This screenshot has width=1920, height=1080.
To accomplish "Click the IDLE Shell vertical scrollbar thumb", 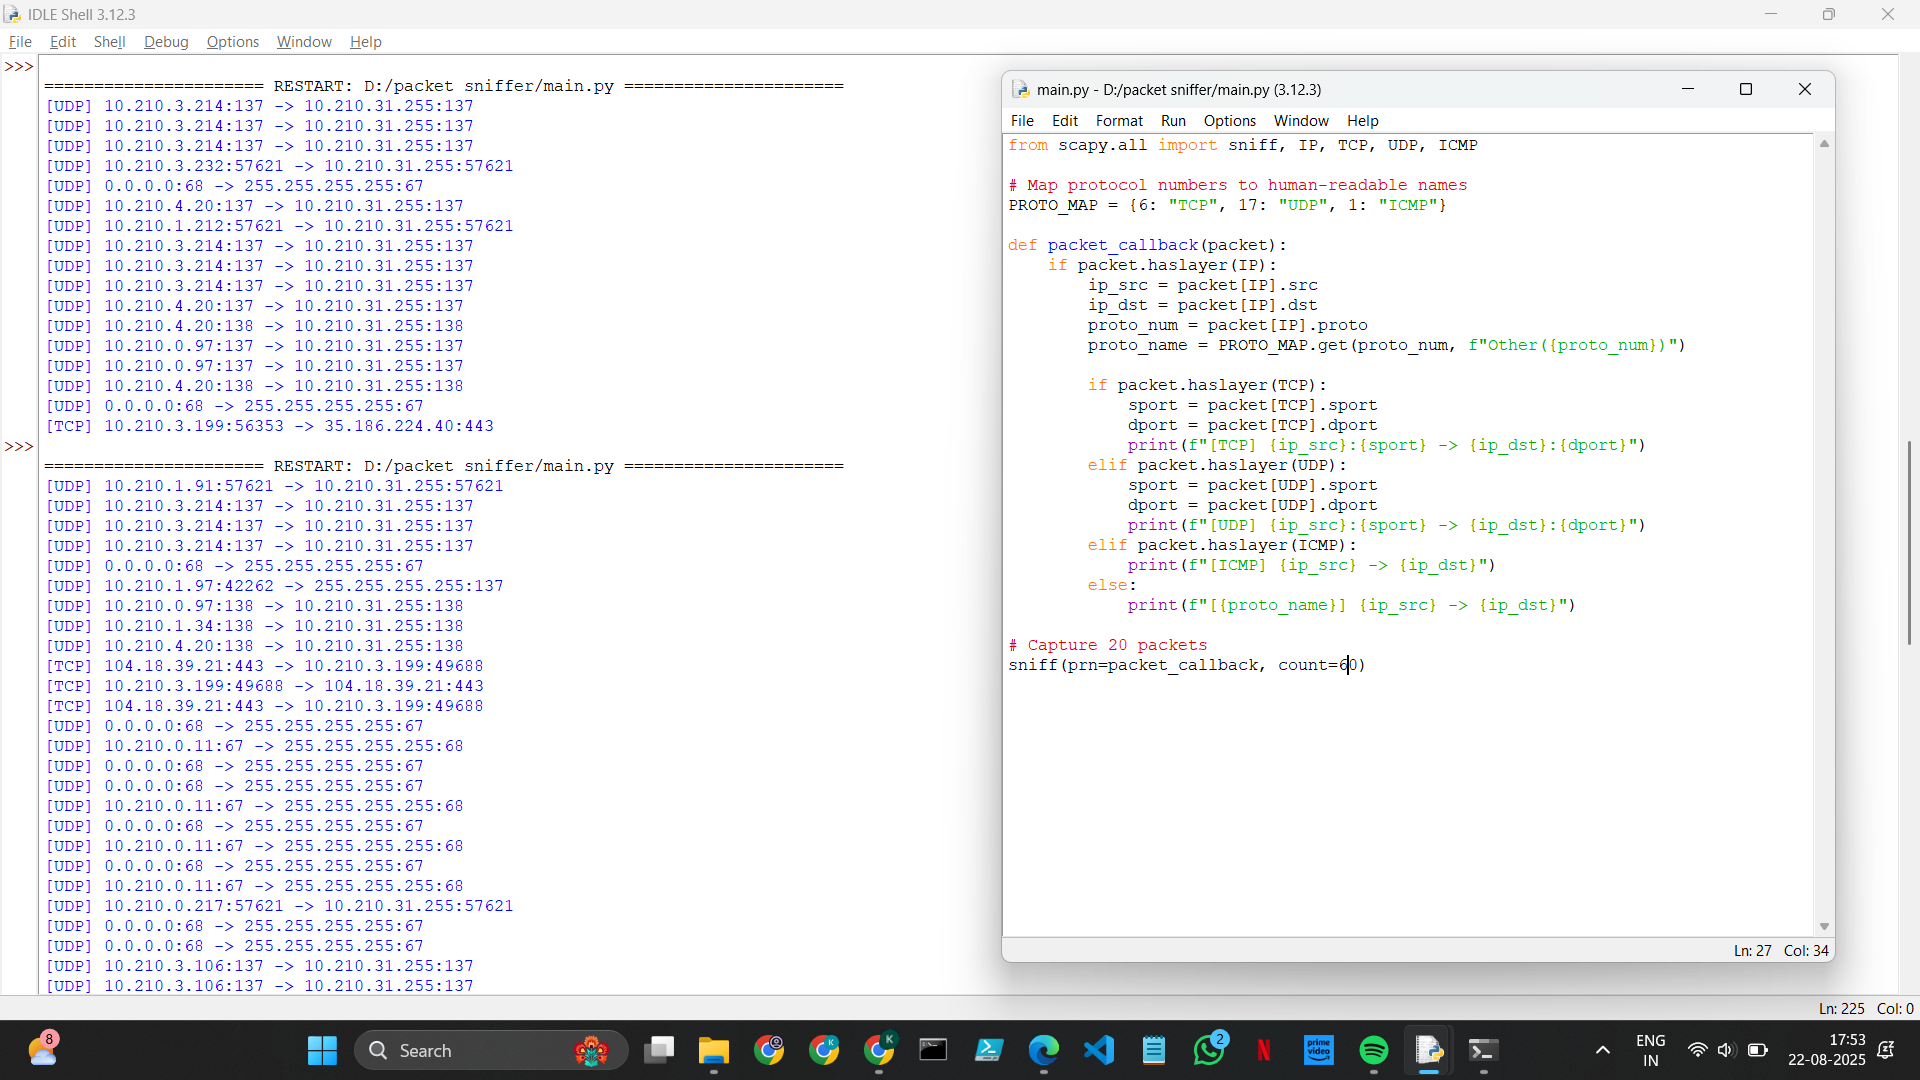I will 1909,543.
